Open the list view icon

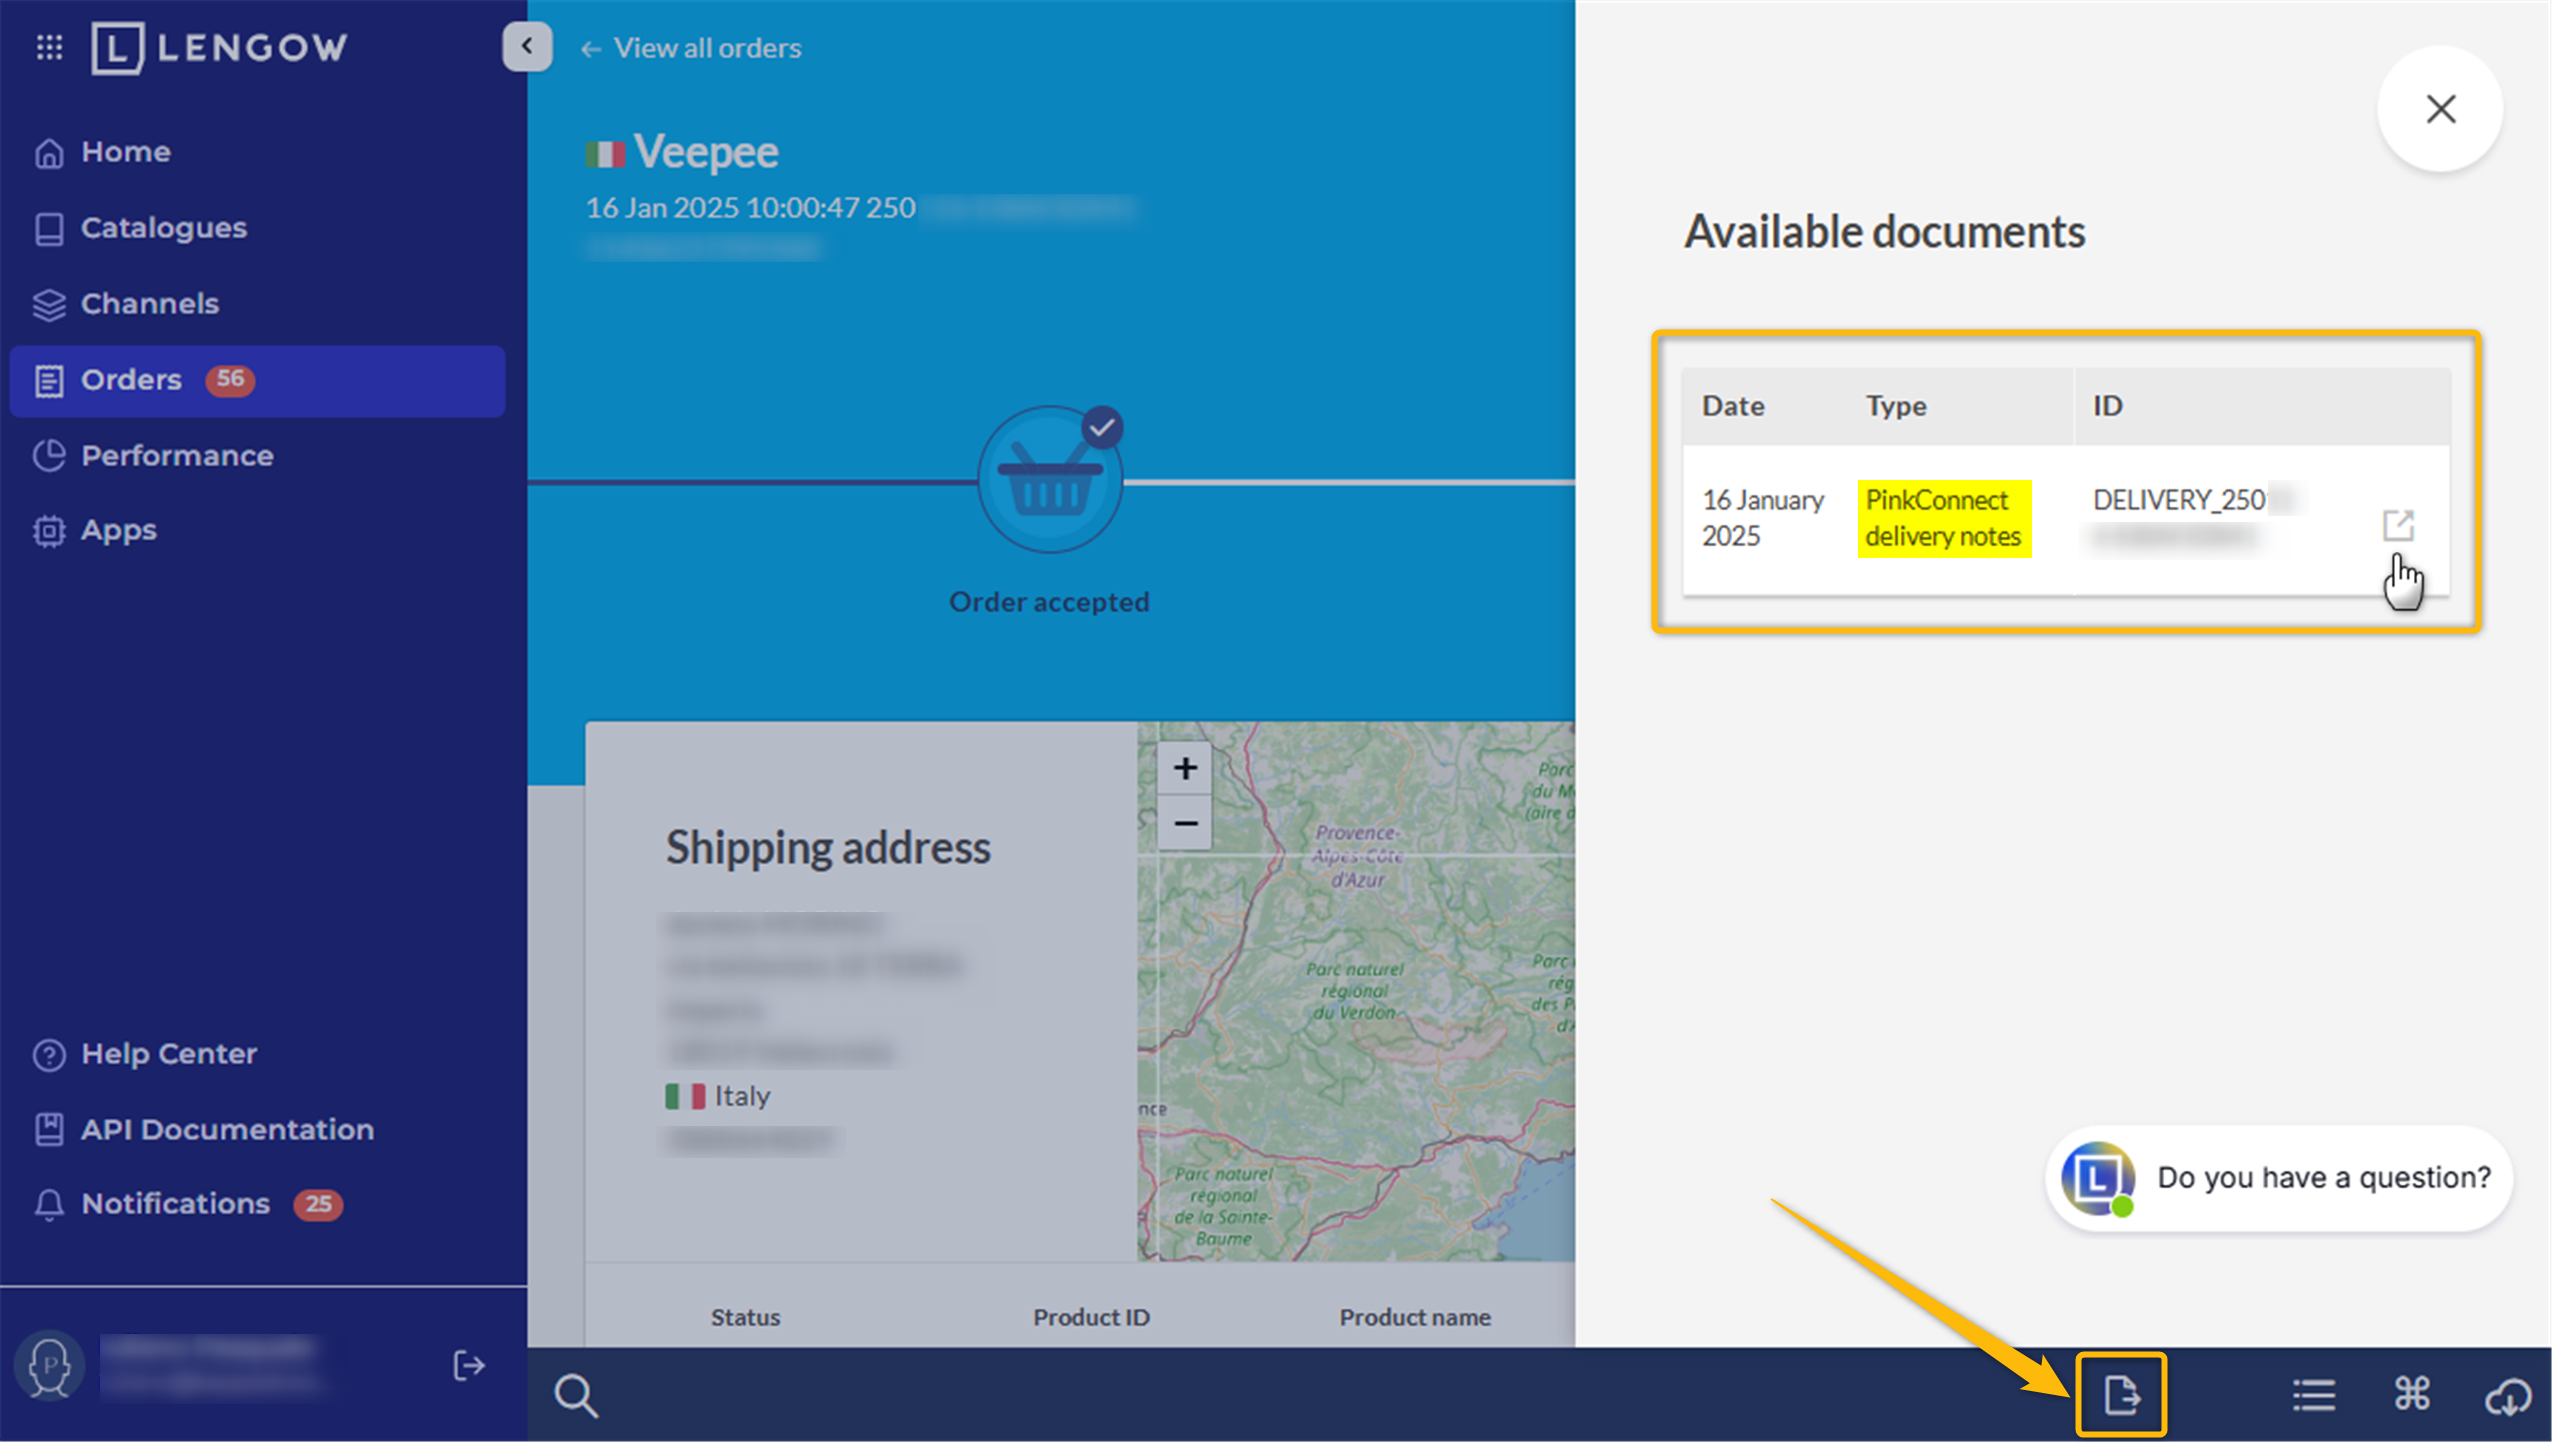[x=2313, y=1395]
